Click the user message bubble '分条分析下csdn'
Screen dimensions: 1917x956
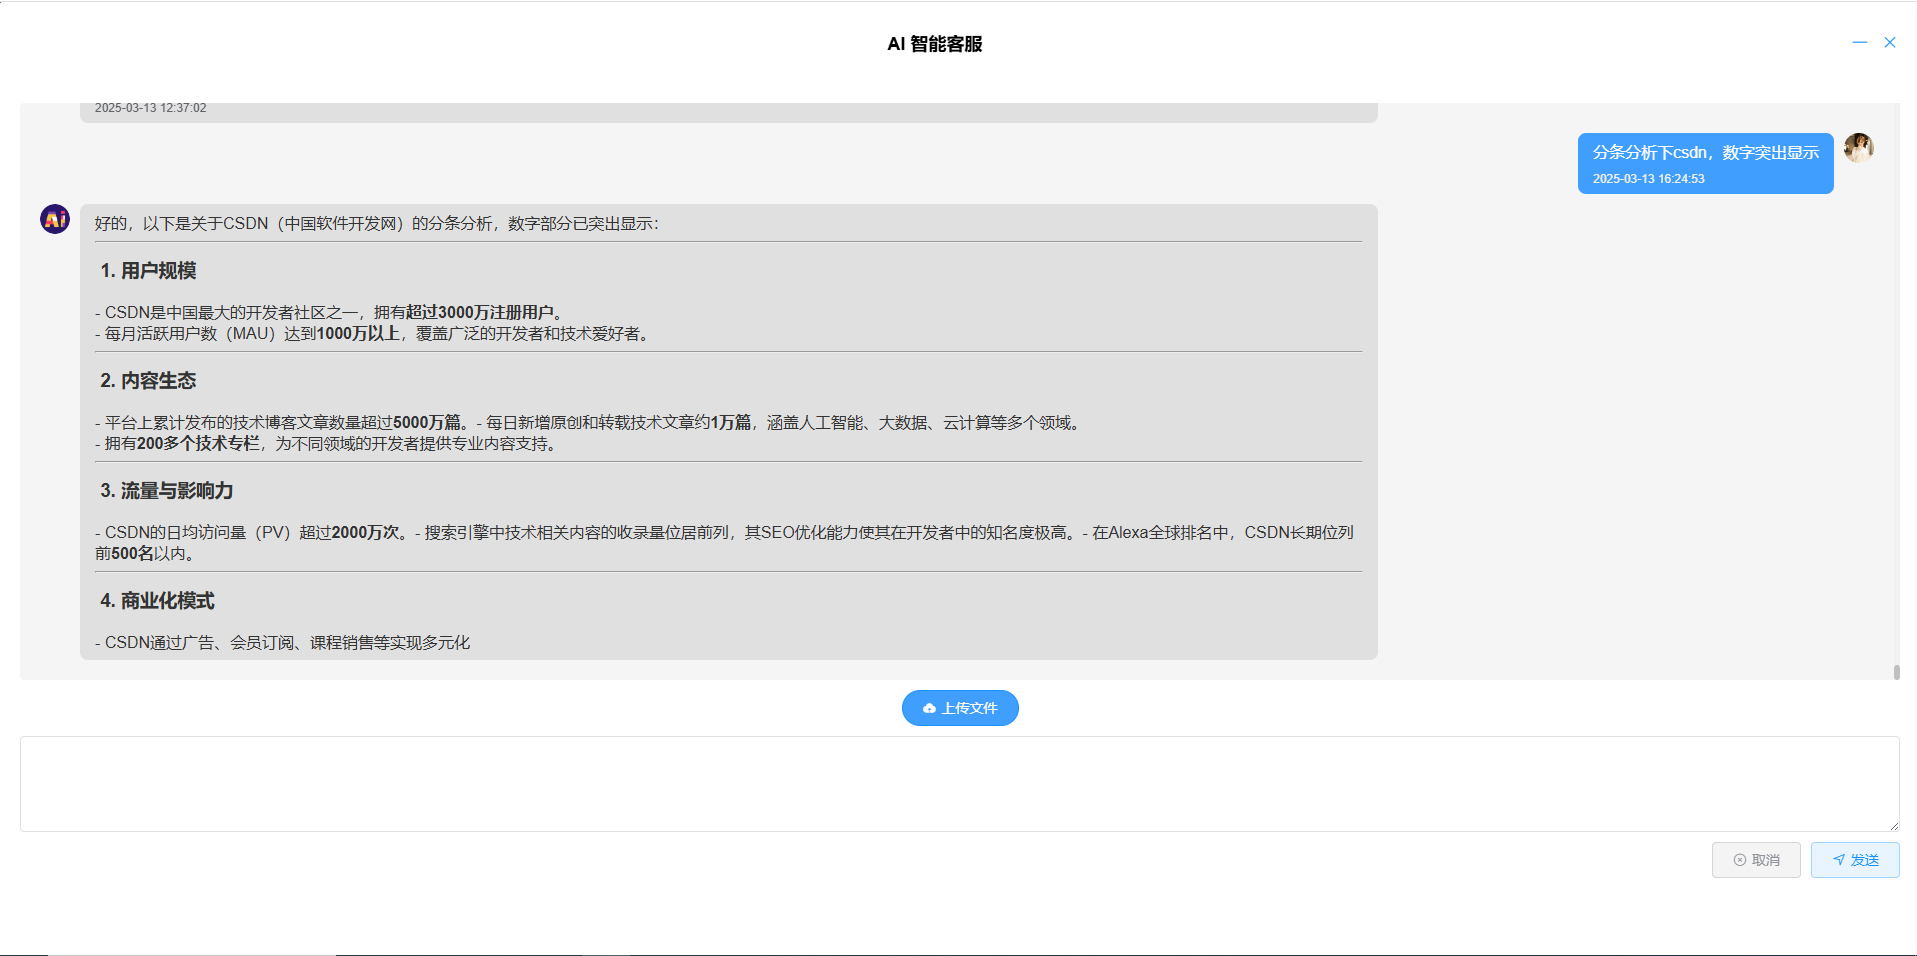point(1706,163)
